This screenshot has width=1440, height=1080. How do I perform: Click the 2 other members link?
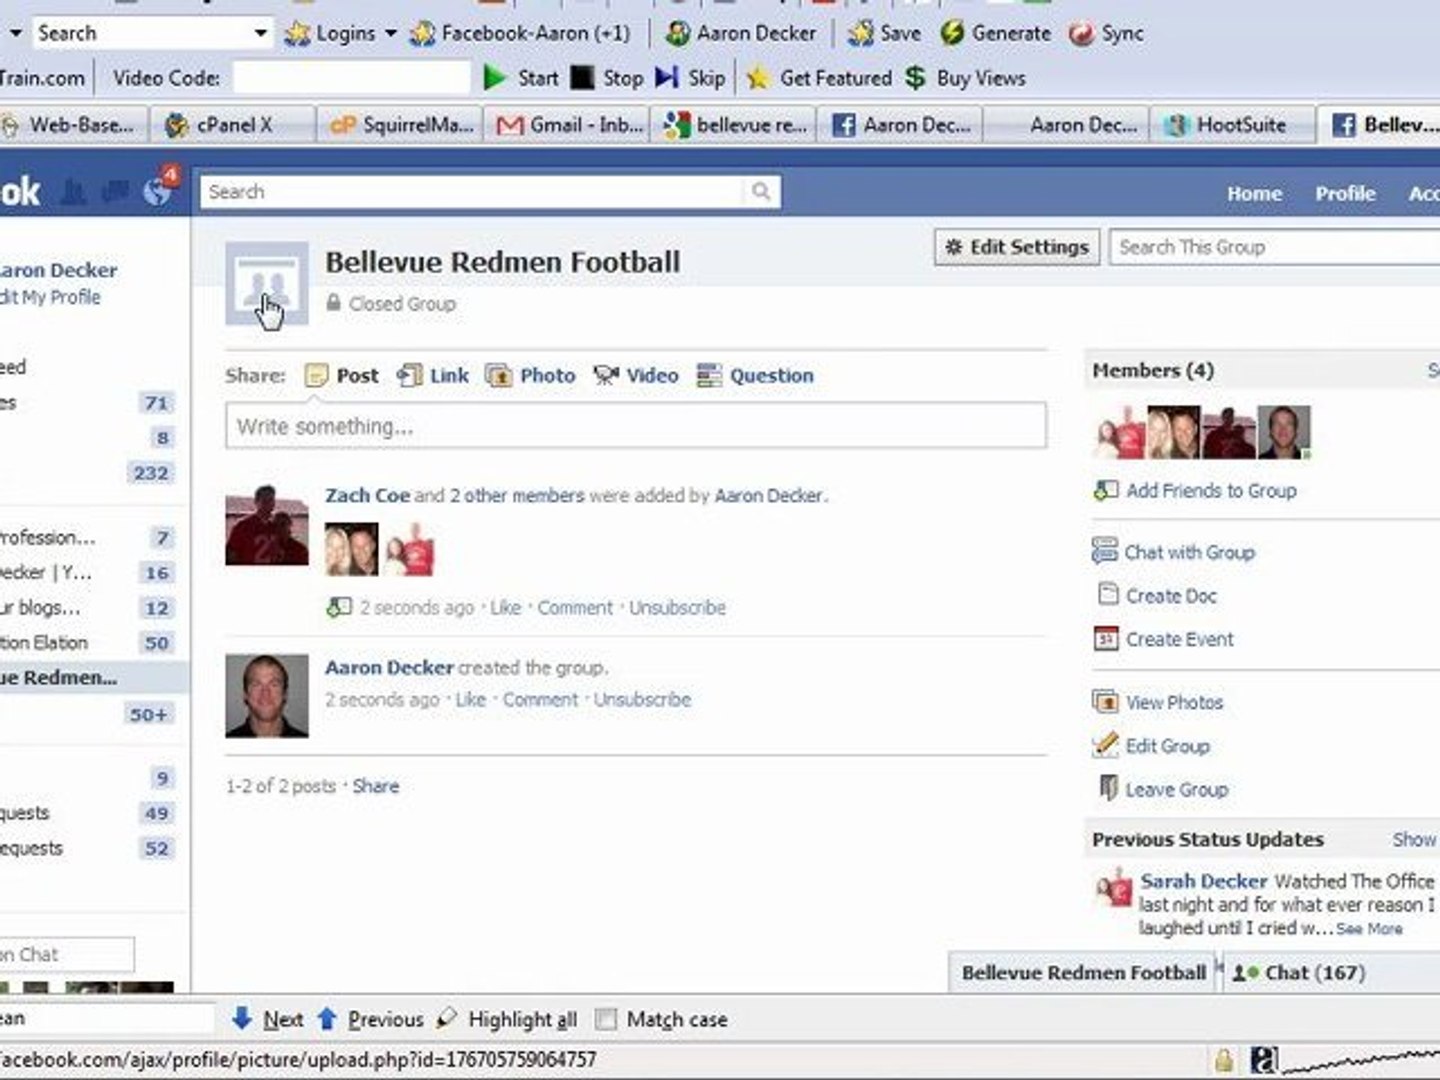click(x=517, y=495)
